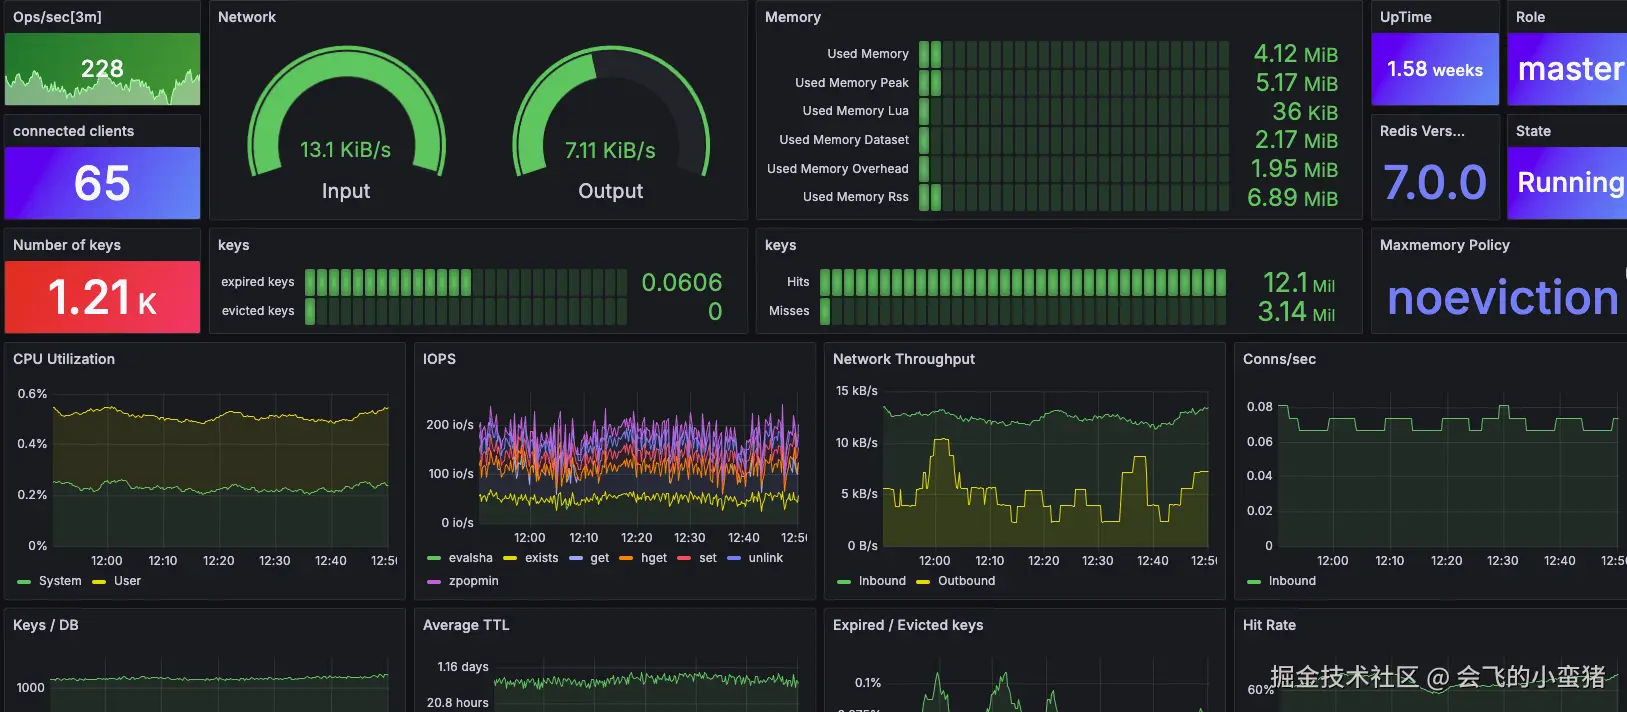Click the 1.58 weeks uptime value
The height and width of the screenshot is (712, 1627).
tap(1435, 70)
